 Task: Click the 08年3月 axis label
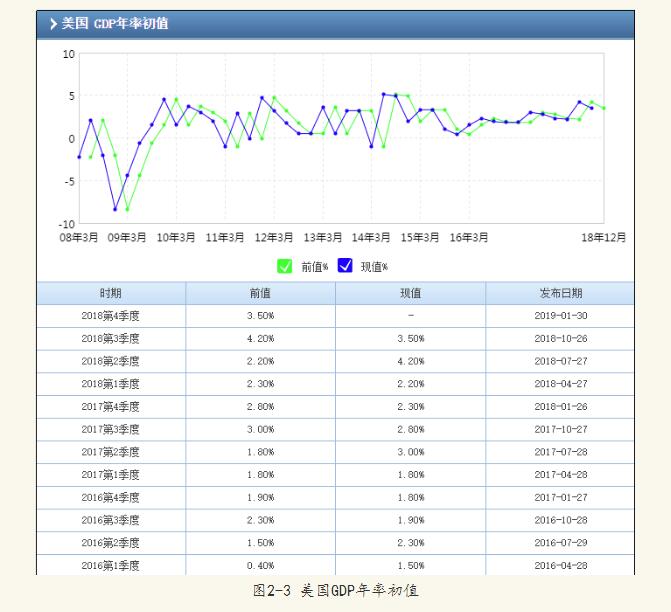(79, 237)
